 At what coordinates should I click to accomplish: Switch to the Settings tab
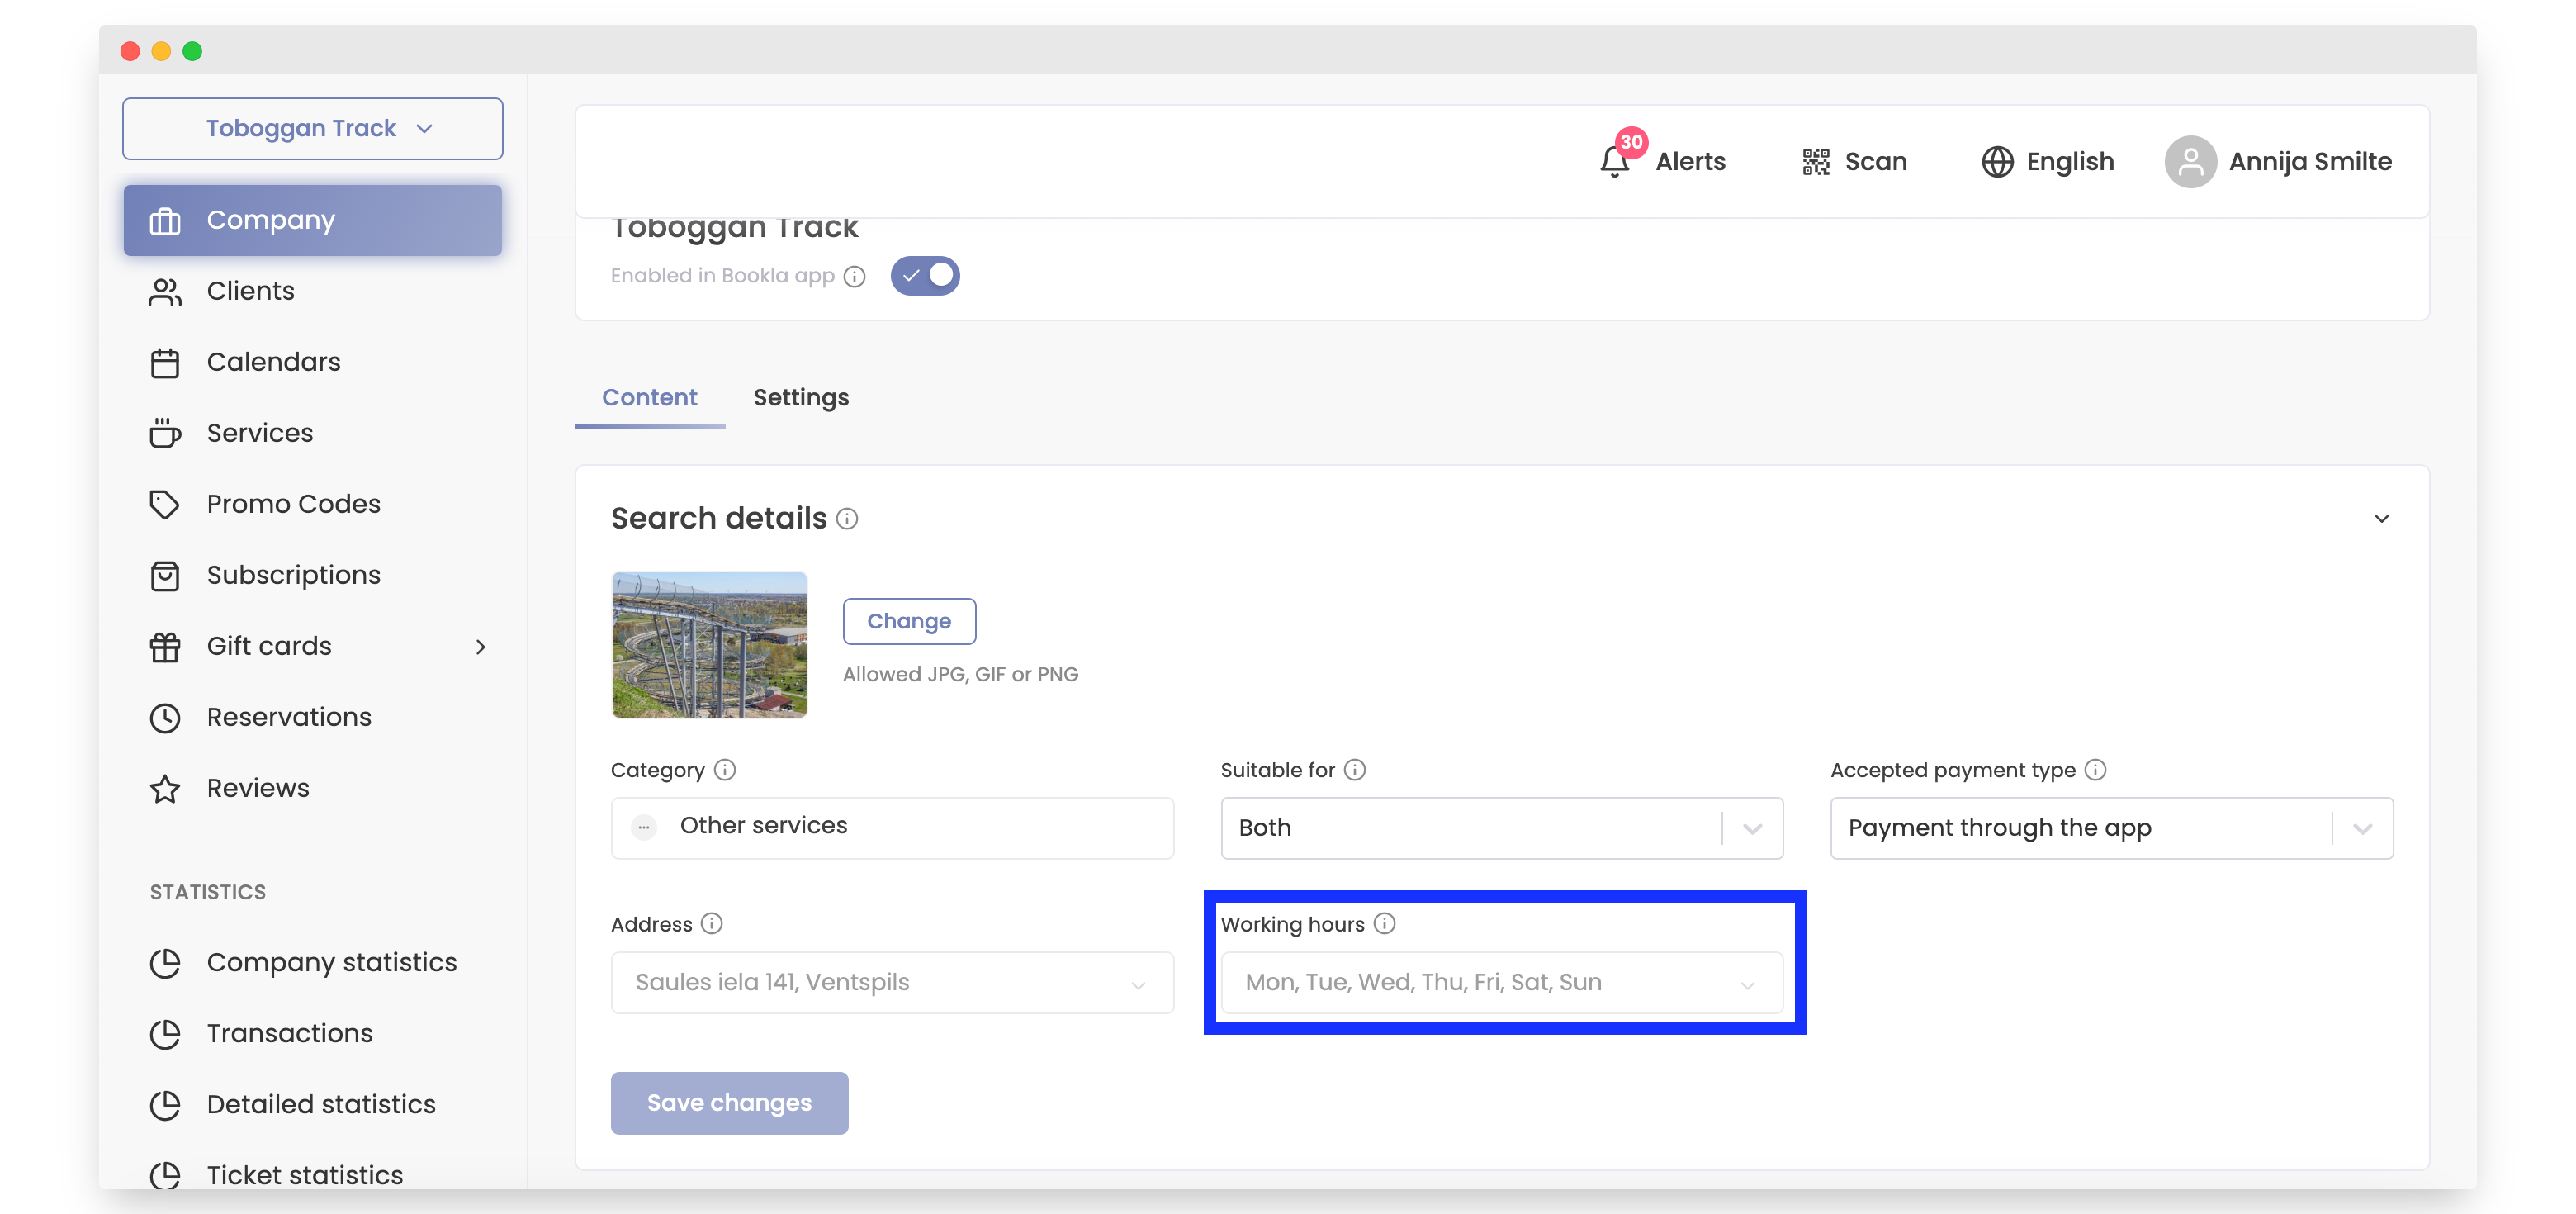[x=801, y=397]
